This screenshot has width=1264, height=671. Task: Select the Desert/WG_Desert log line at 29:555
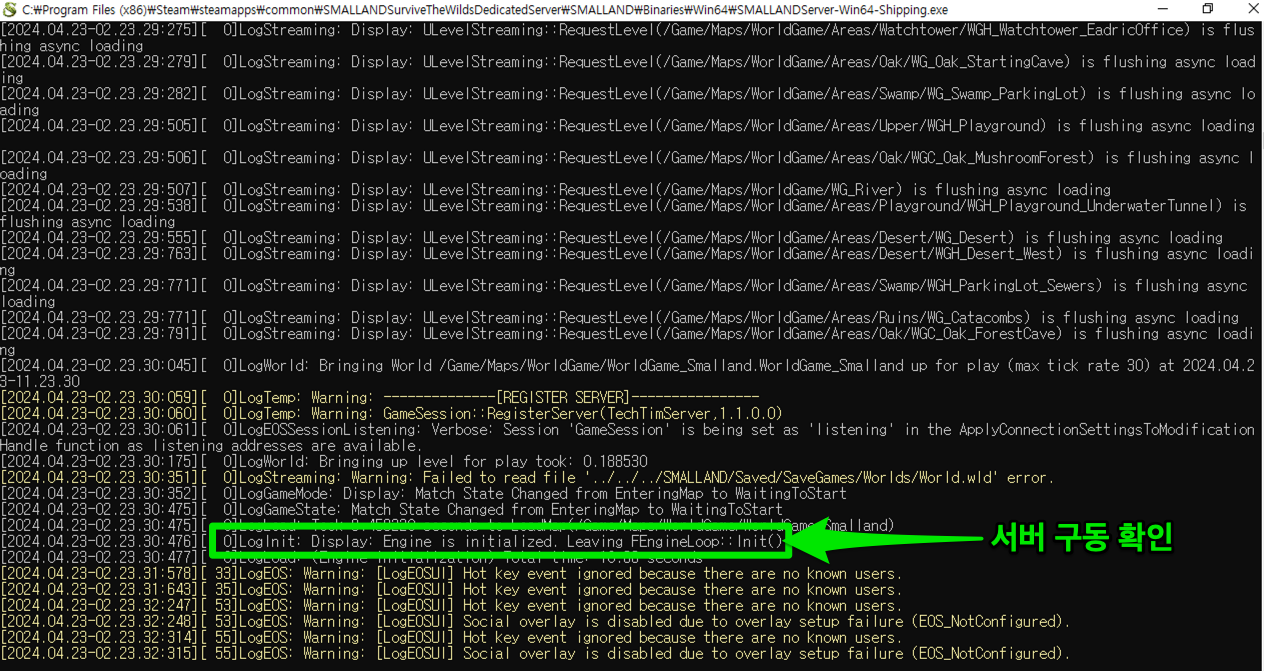[x=611, y=238]
